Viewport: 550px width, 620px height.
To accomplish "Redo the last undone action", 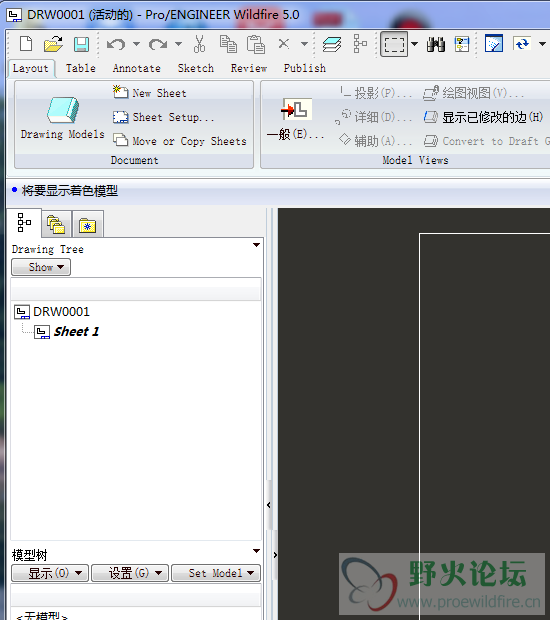I will coord(158,44).
